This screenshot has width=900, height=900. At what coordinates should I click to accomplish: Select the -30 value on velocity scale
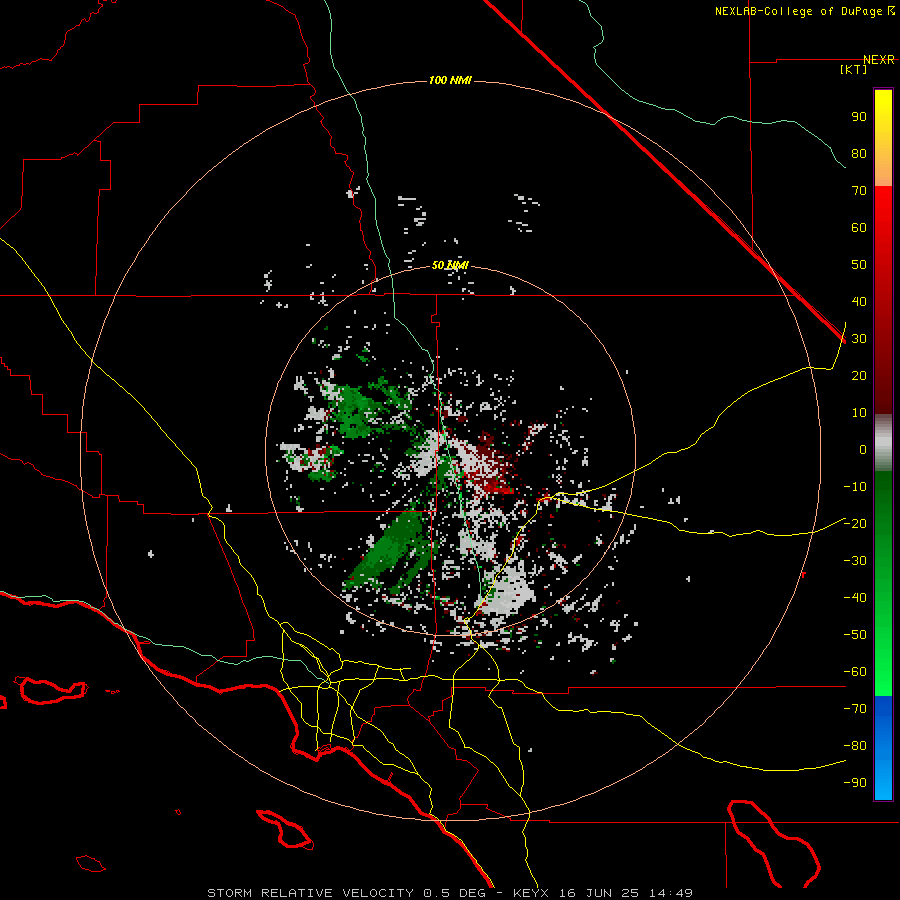pos(855,561)
